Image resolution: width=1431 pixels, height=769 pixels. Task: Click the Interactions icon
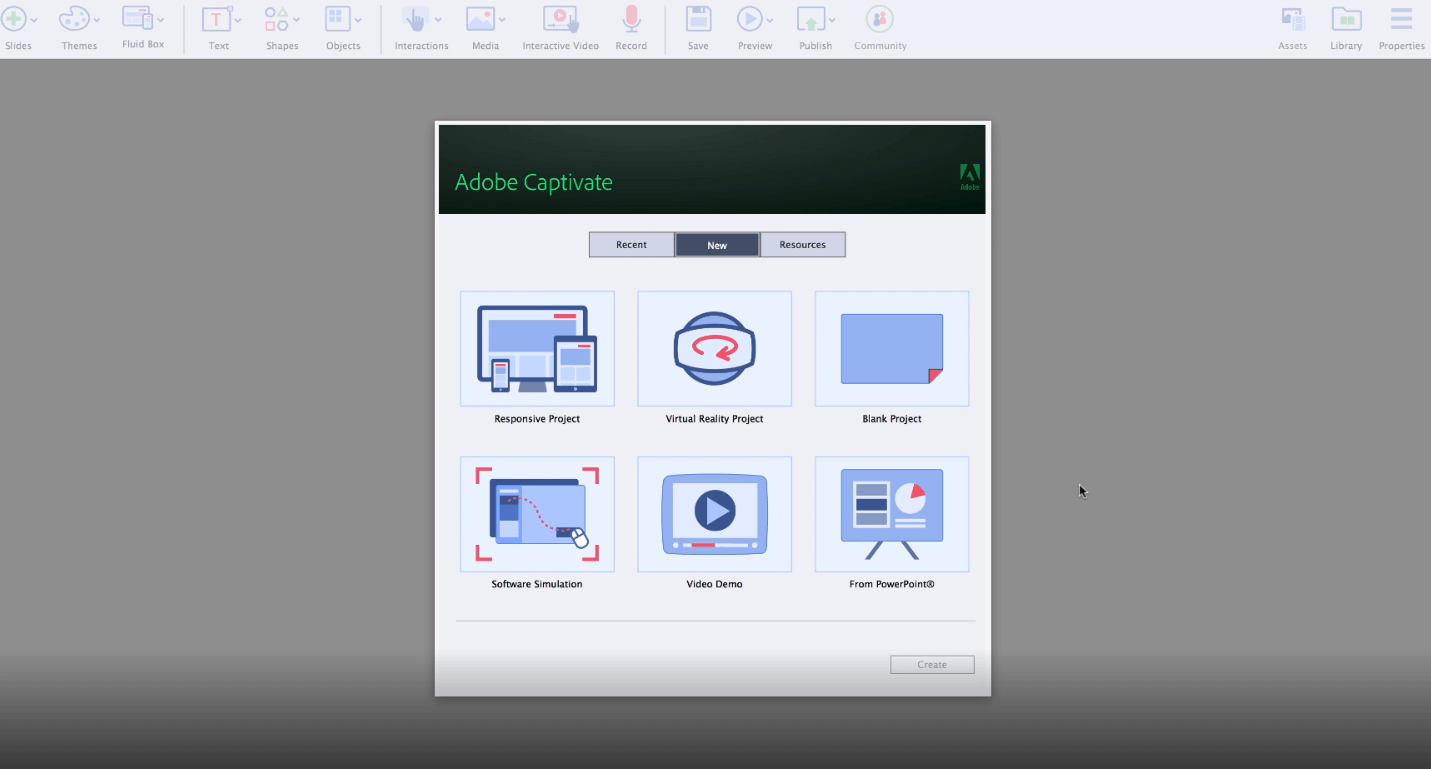[x=414, y=18]
